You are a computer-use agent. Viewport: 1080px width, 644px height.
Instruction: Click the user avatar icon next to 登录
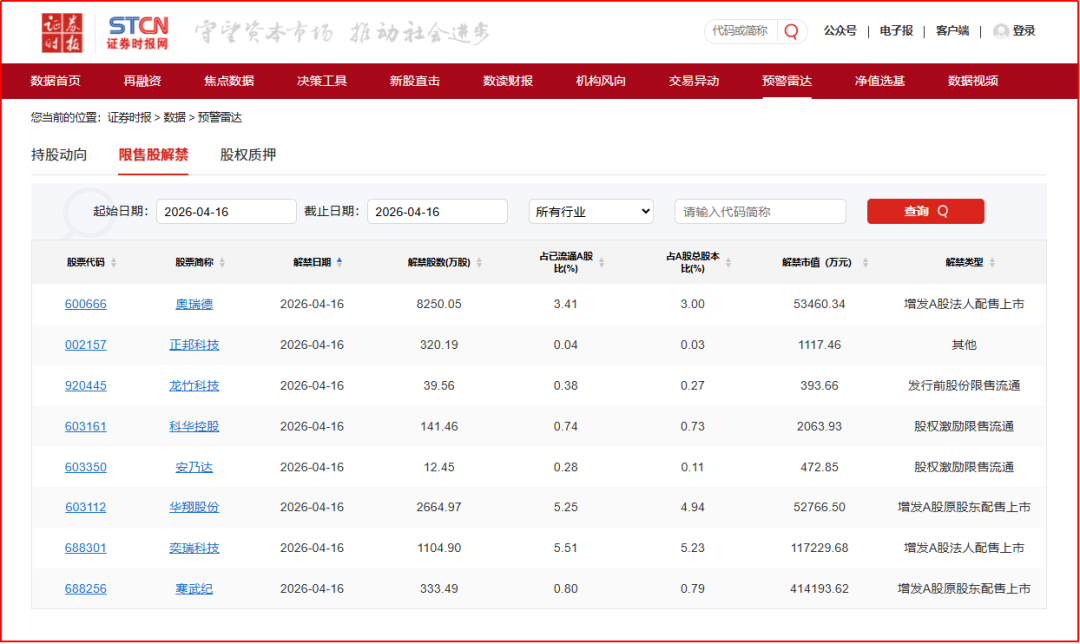[1001, 31]
